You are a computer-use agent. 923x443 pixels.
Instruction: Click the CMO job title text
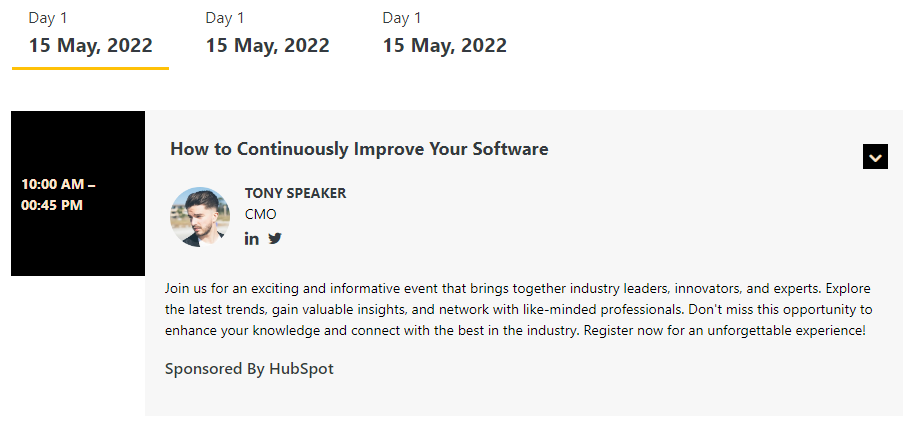point(260,214)
